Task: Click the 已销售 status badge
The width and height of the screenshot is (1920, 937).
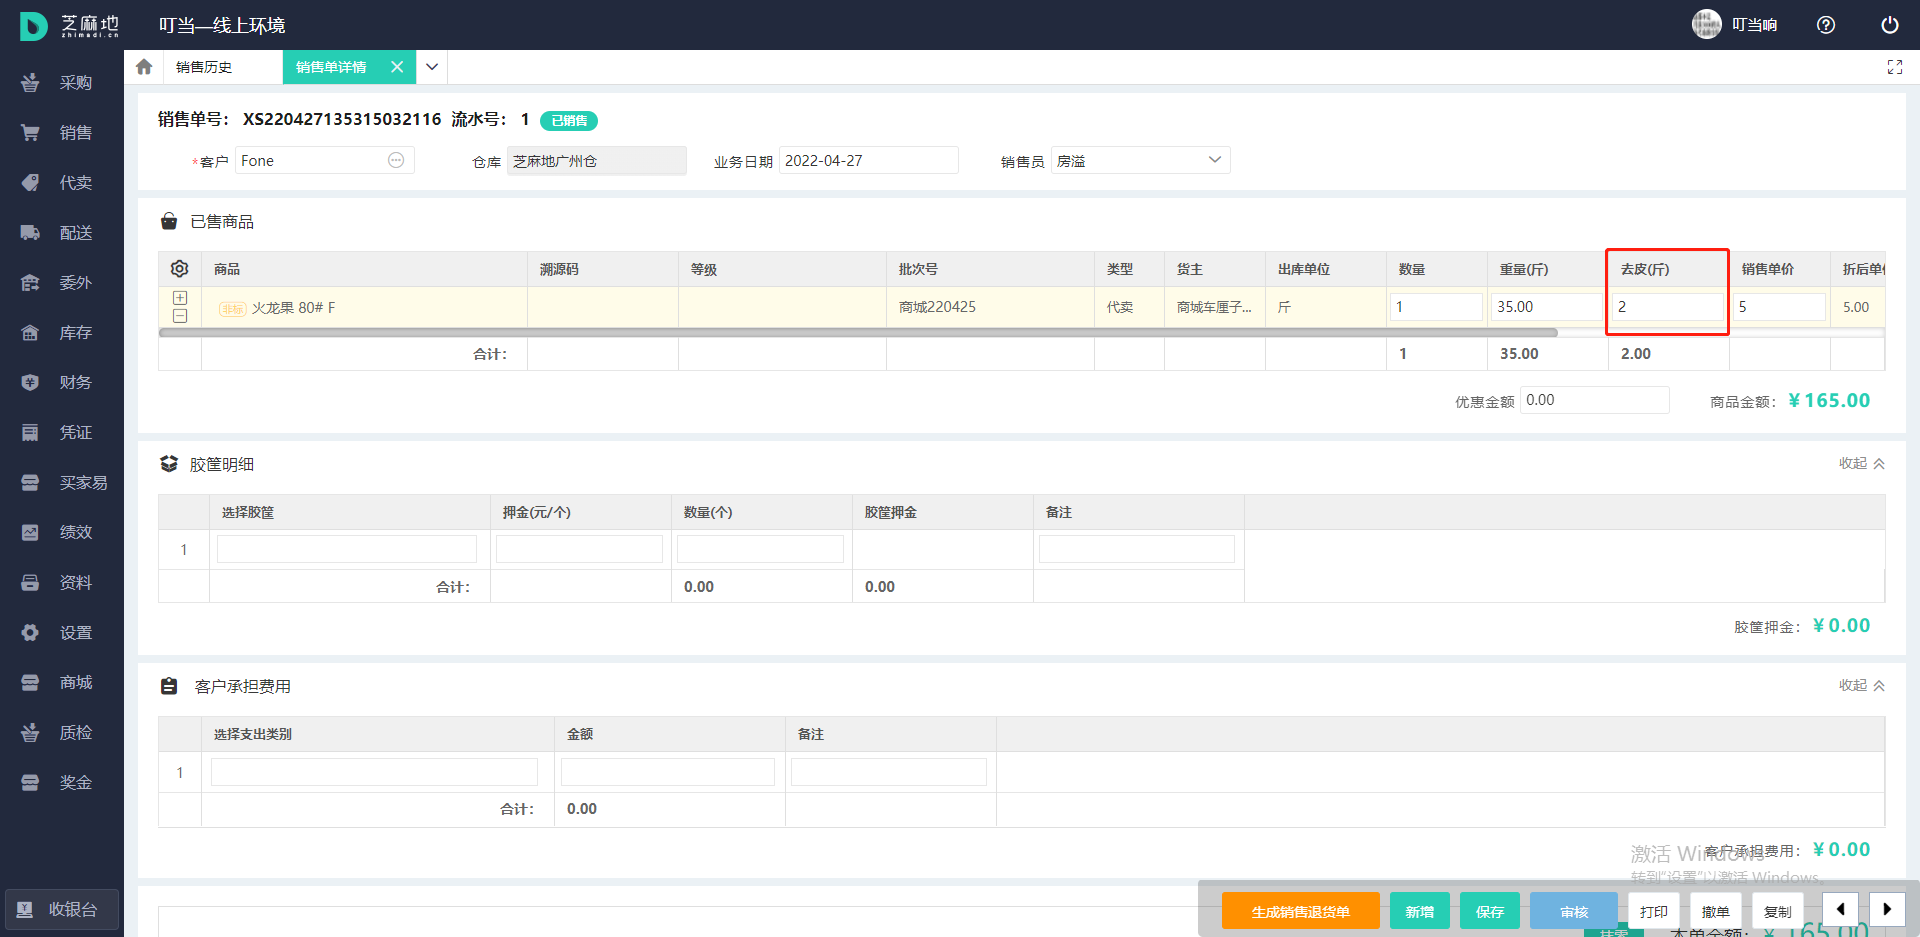Action: (569, 120)
